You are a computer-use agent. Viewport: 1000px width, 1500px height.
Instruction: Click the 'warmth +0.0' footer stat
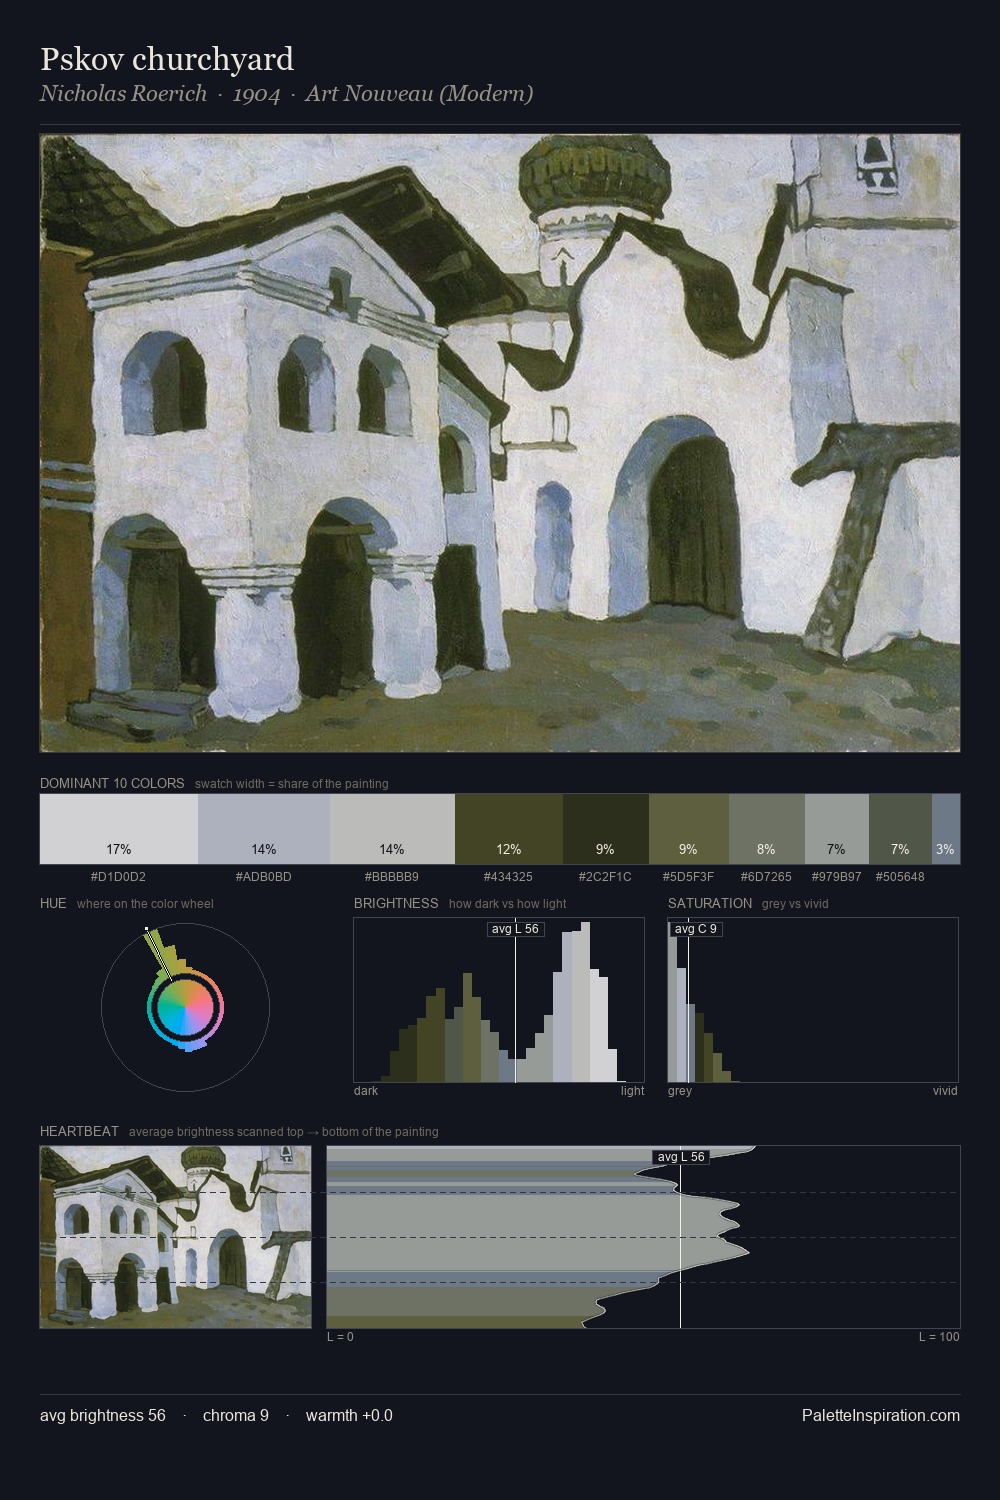pyautogui.click(x=349, y=1415)
